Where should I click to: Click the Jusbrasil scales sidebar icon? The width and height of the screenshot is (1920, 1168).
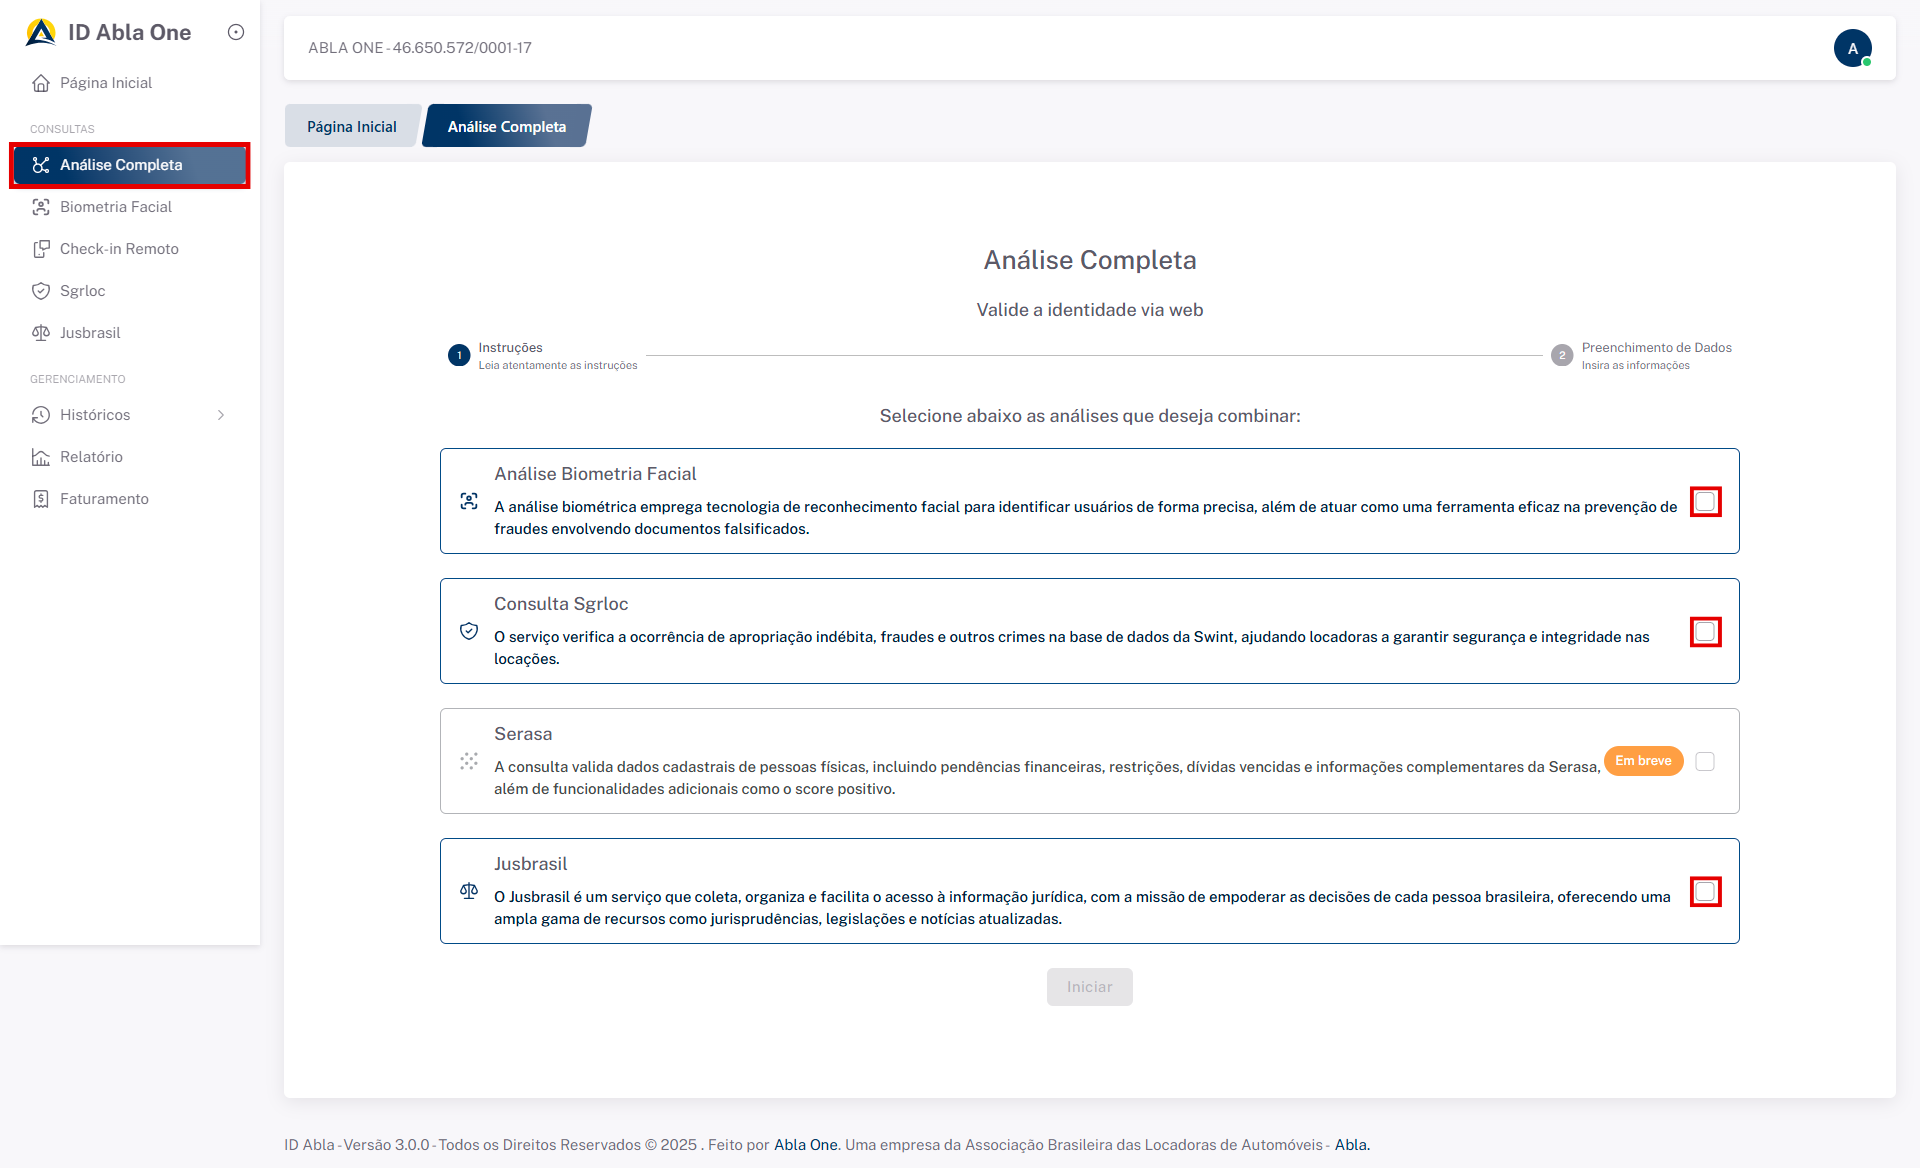(x=41, y=333)
